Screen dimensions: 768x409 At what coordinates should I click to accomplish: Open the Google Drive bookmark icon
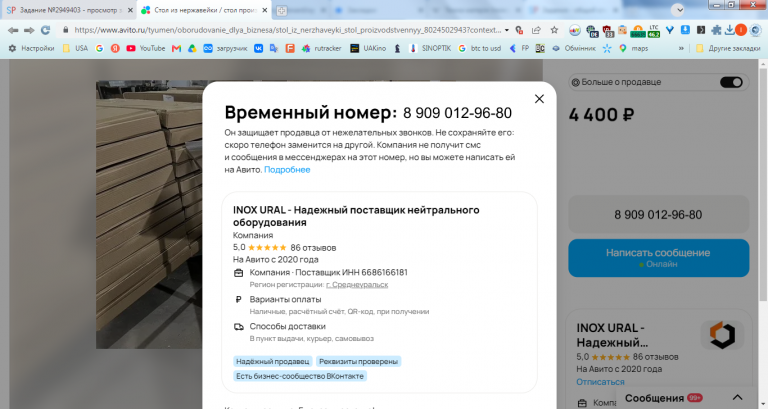192,48
